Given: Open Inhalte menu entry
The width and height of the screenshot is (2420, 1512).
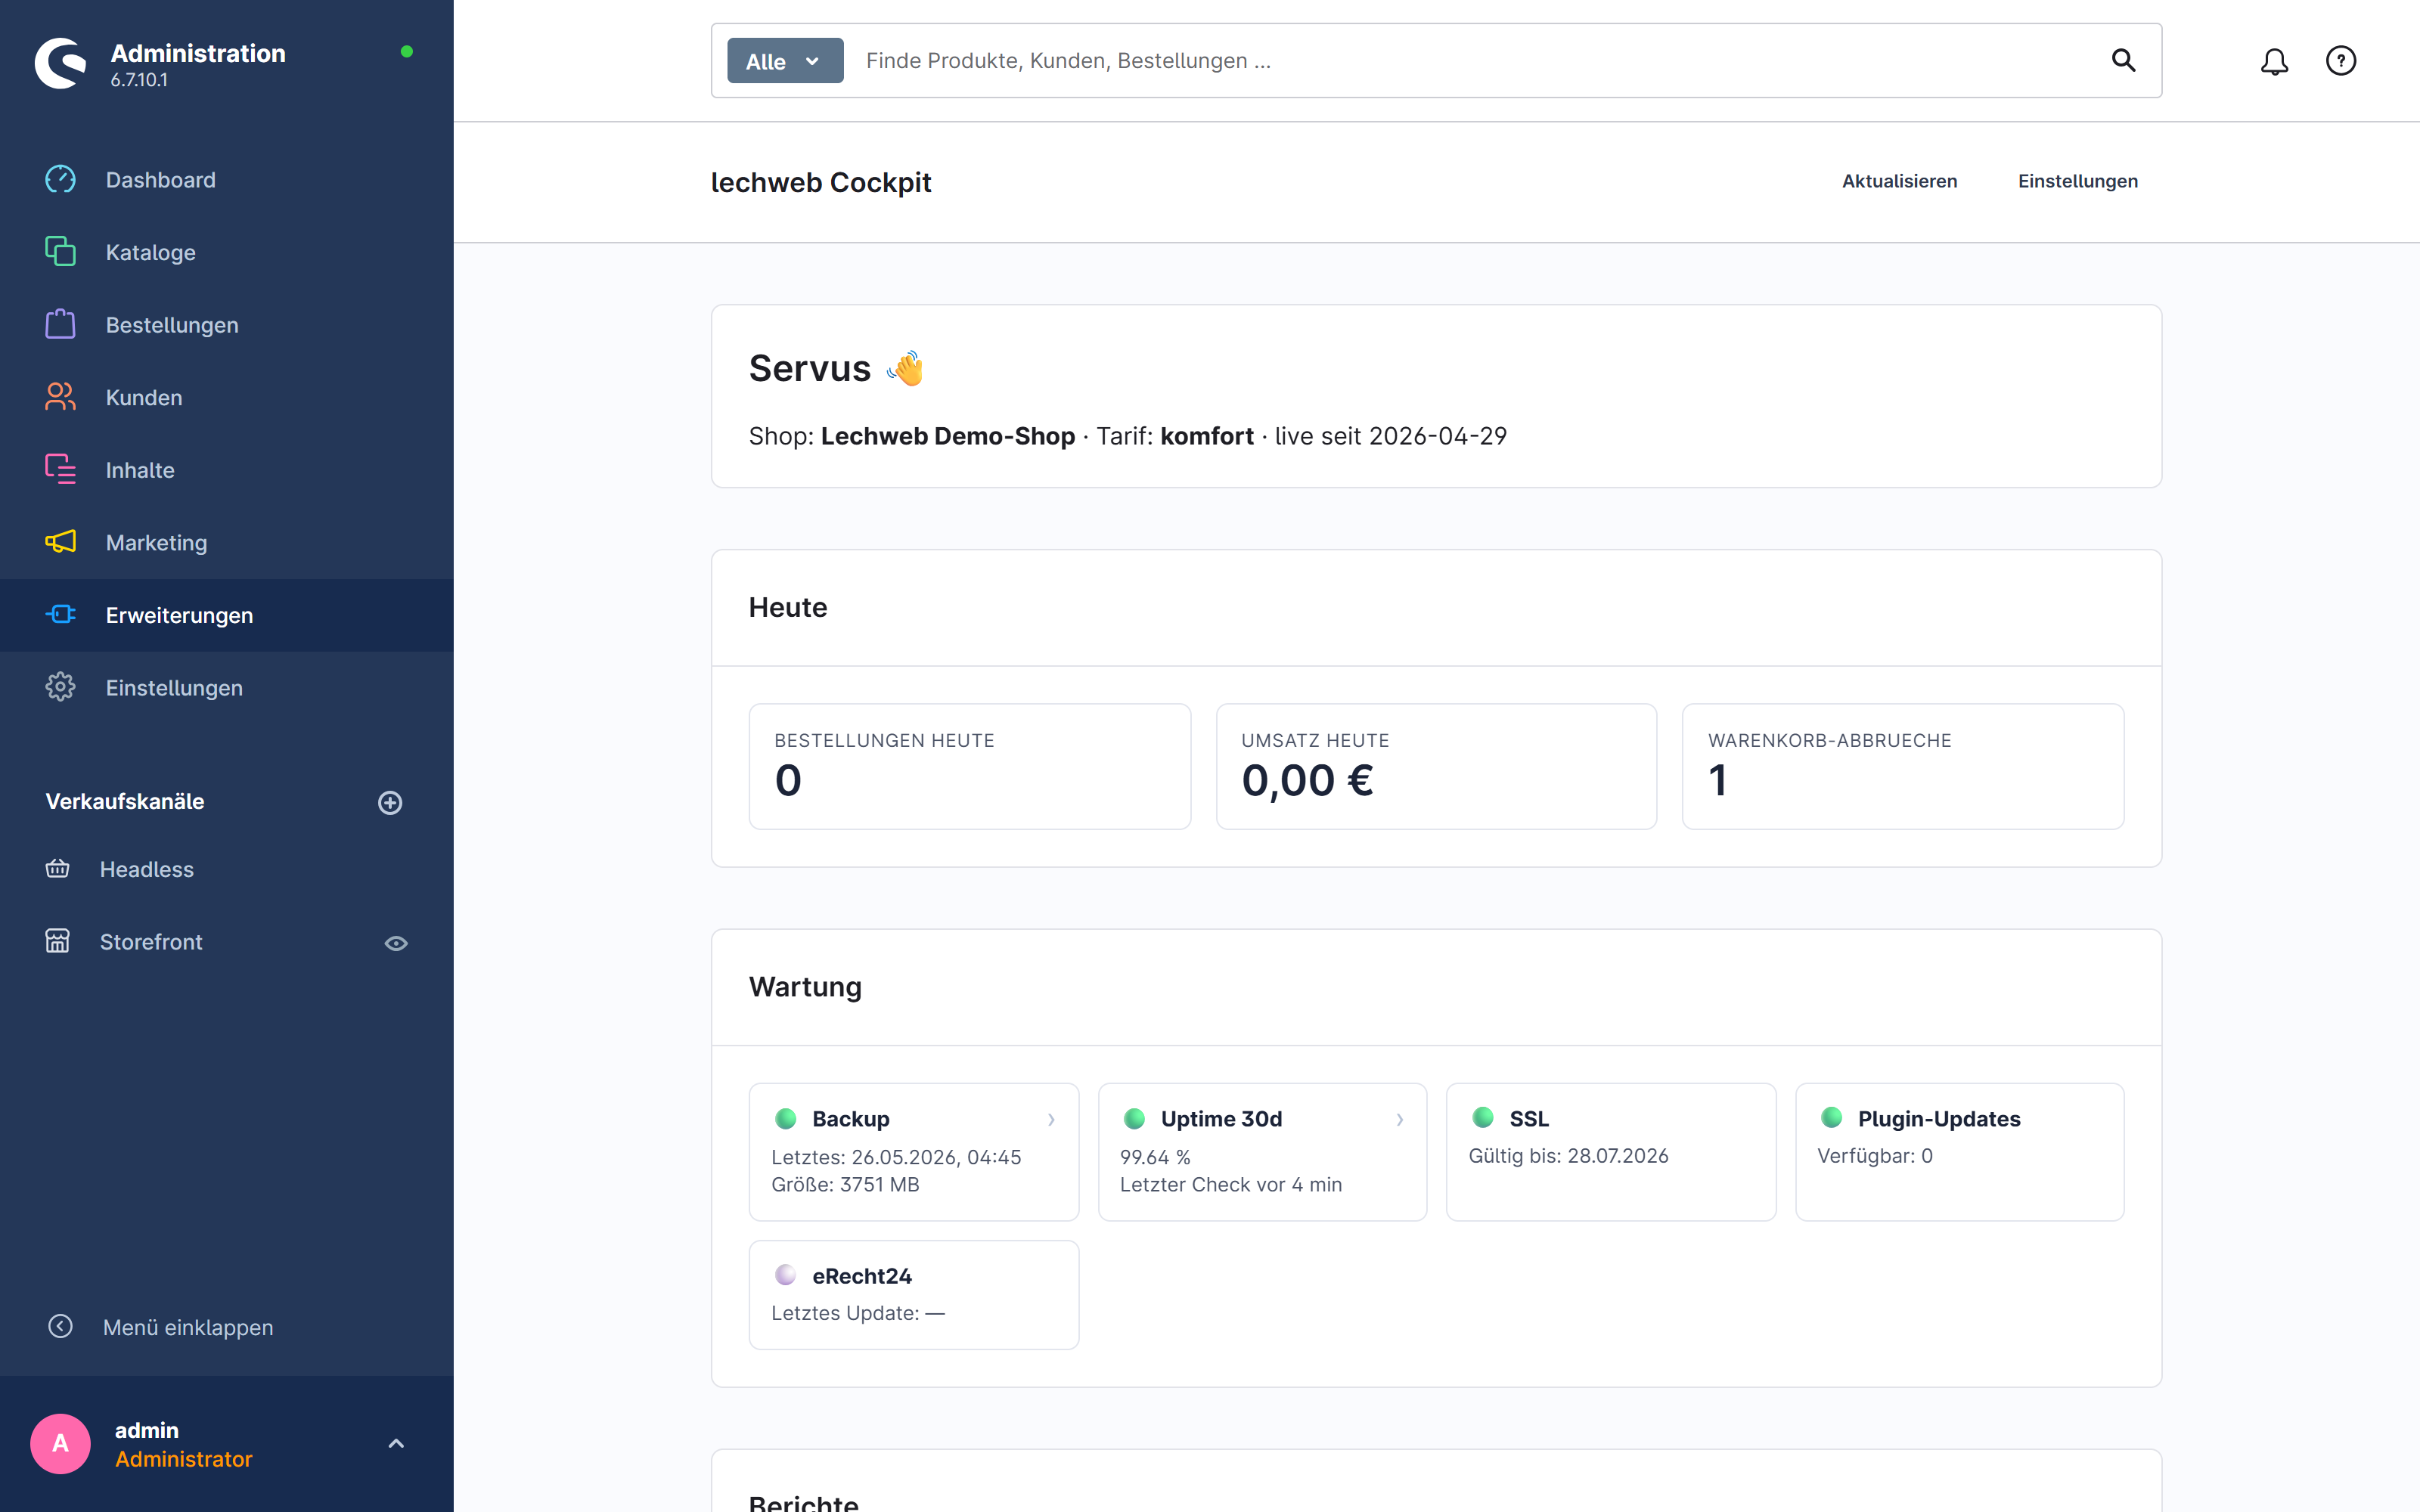Looking at the screenshot, I should click(x=226, y=470).
